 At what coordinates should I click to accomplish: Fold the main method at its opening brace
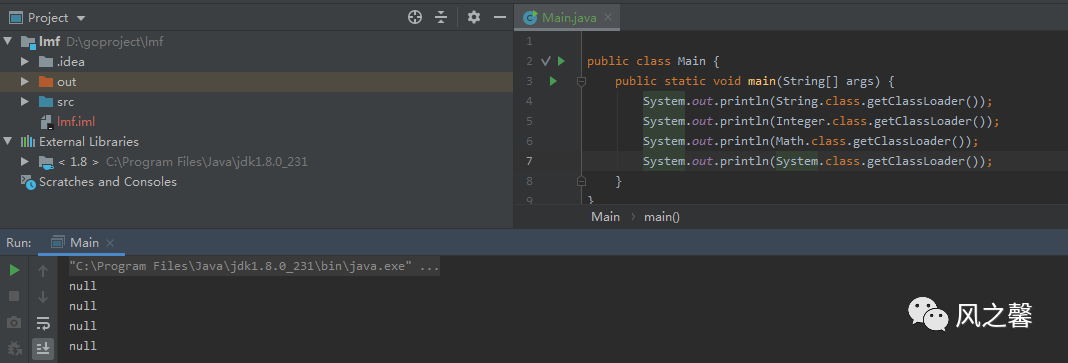click(581, 82)
